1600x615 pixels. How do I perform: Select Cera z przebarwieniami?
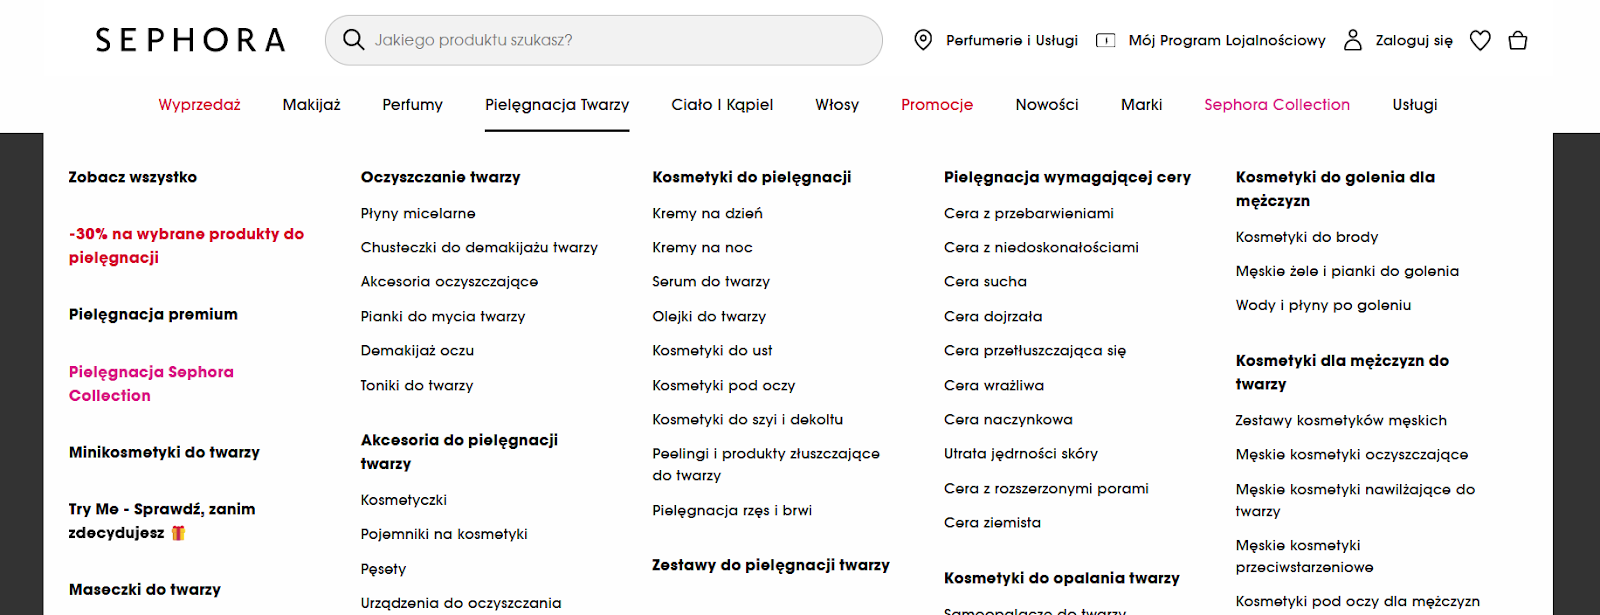[1029, 214]
